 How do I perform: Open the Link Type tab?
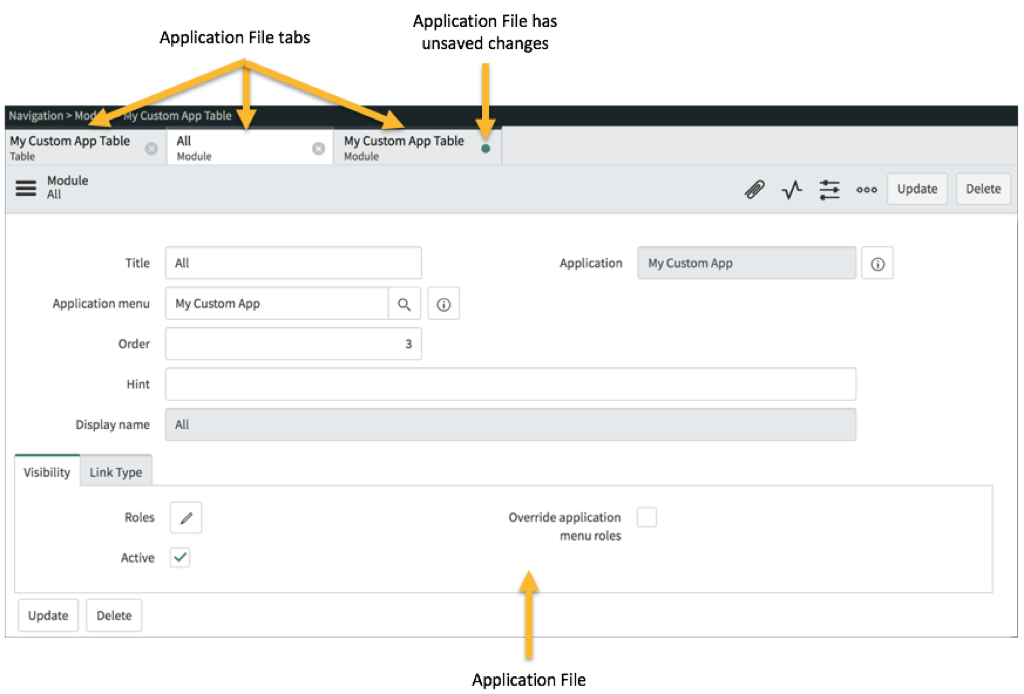point(116,471)
